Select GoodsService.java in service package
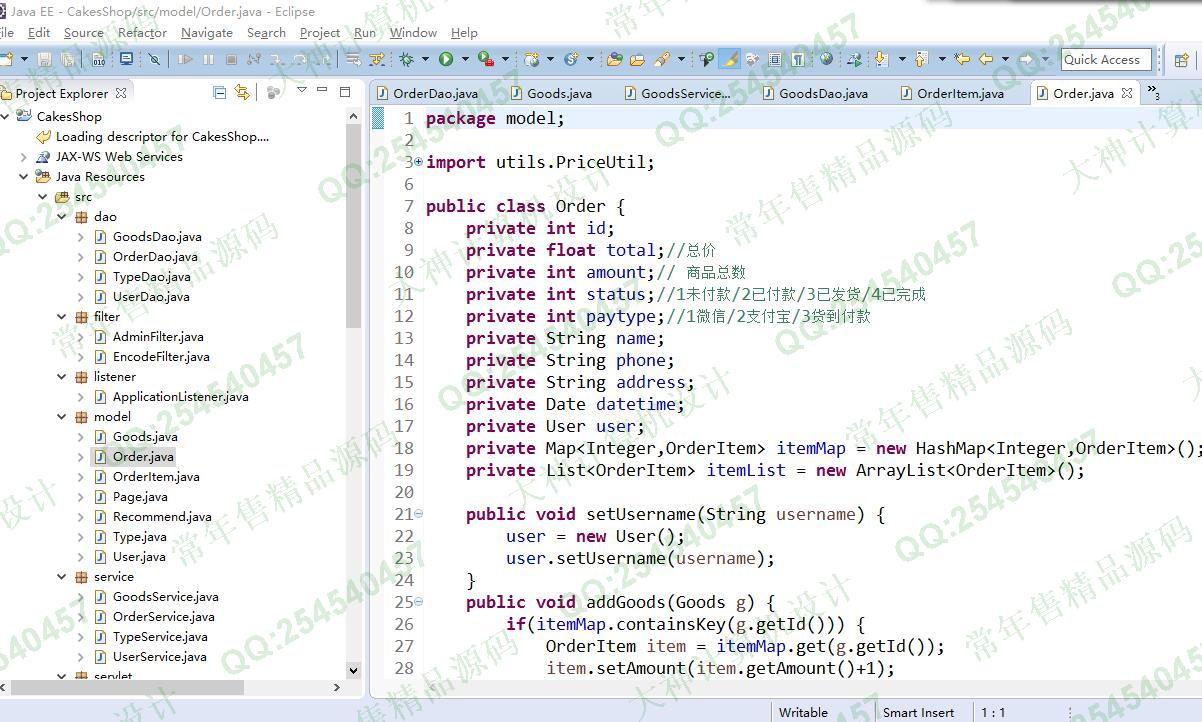The image size is (1202, 722). [x=165, y=597]
